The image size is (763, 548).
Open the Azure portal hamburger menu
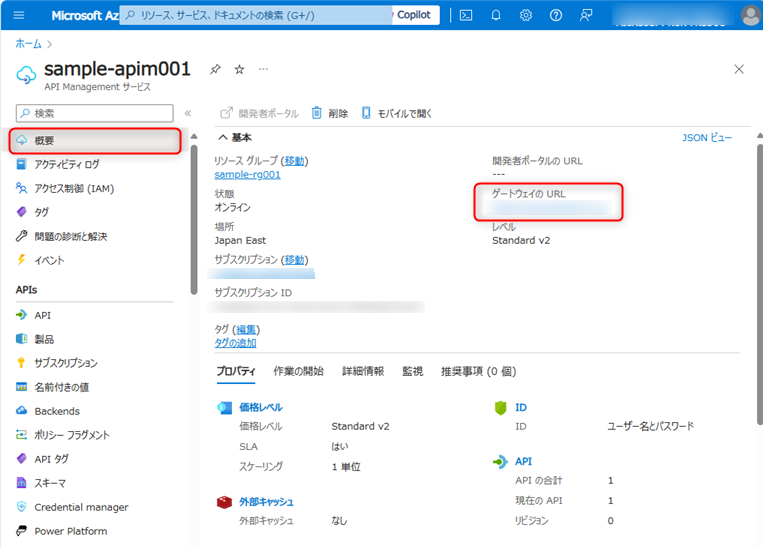[18, 15]
